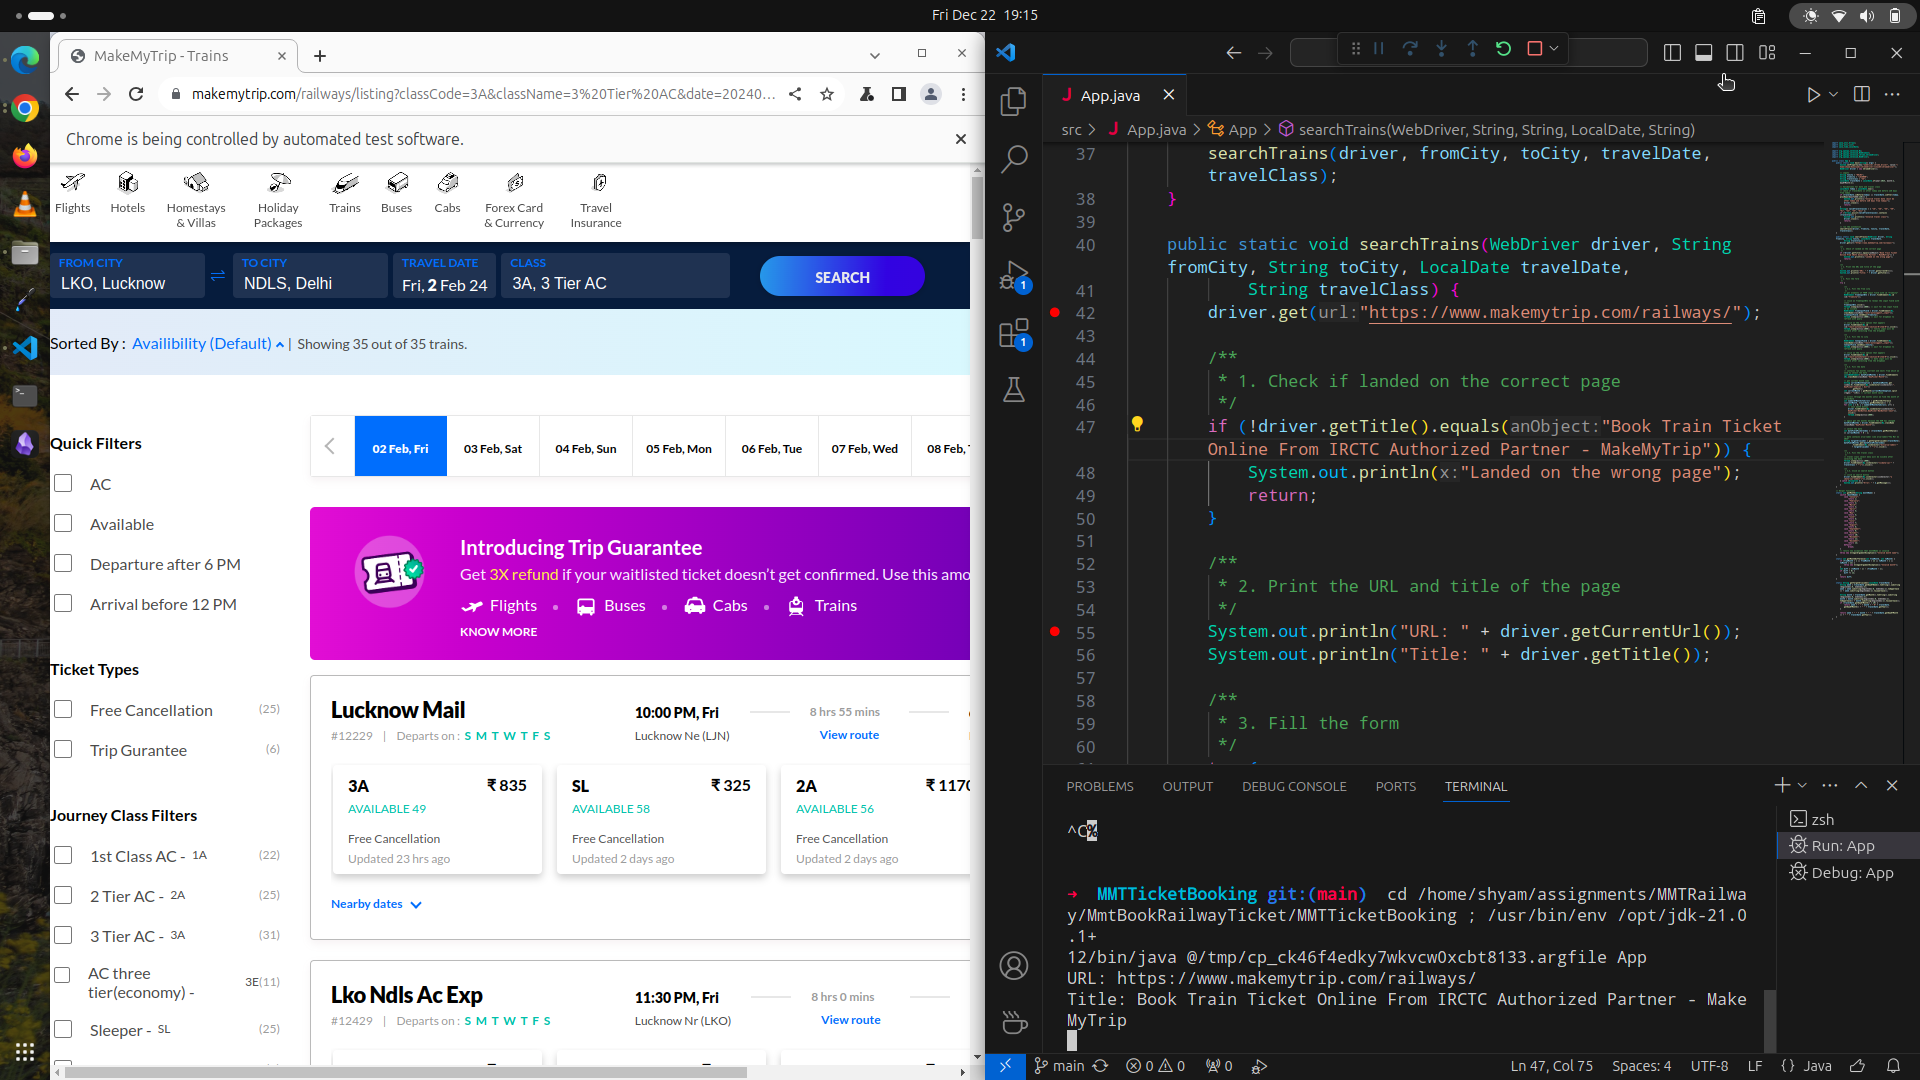Open View route for Lucknow Mail
Screen dimensions: 1920x1080
[849, 735]
